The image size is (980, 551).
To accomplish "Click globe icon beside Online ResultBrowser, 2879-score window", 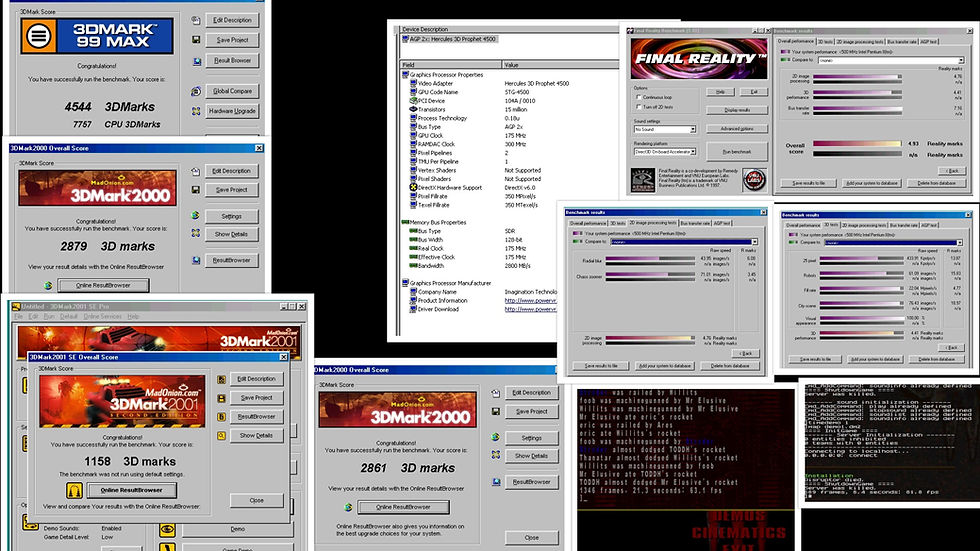I will coord(48,285).
